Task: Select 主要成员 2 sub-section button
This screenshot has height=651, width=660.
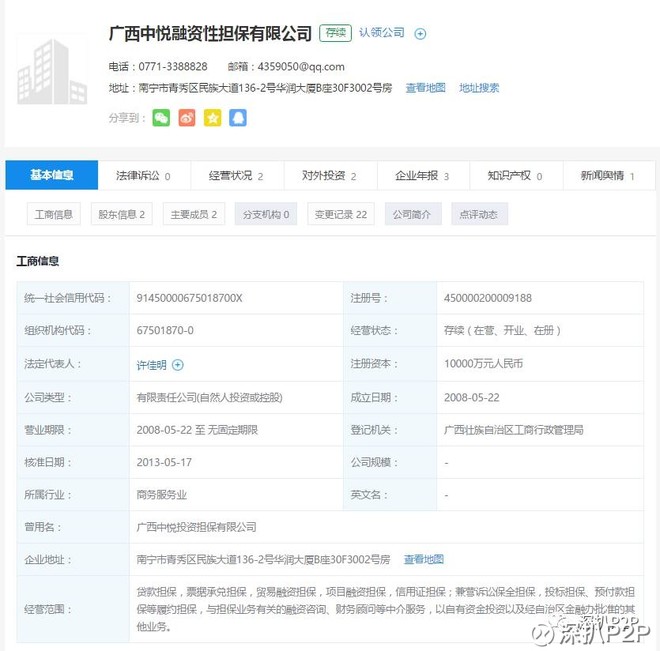Action: 194,214
